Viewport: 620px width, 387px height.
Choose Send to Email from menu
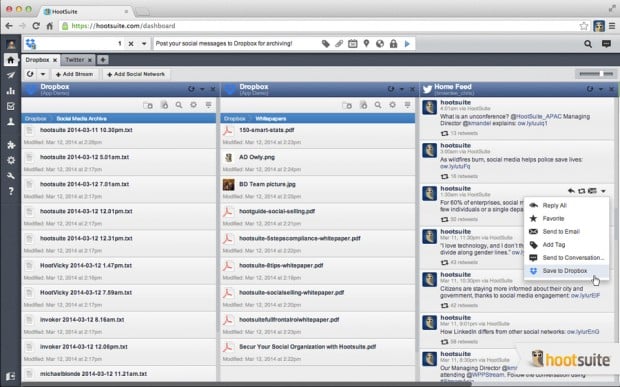(566, 231)
